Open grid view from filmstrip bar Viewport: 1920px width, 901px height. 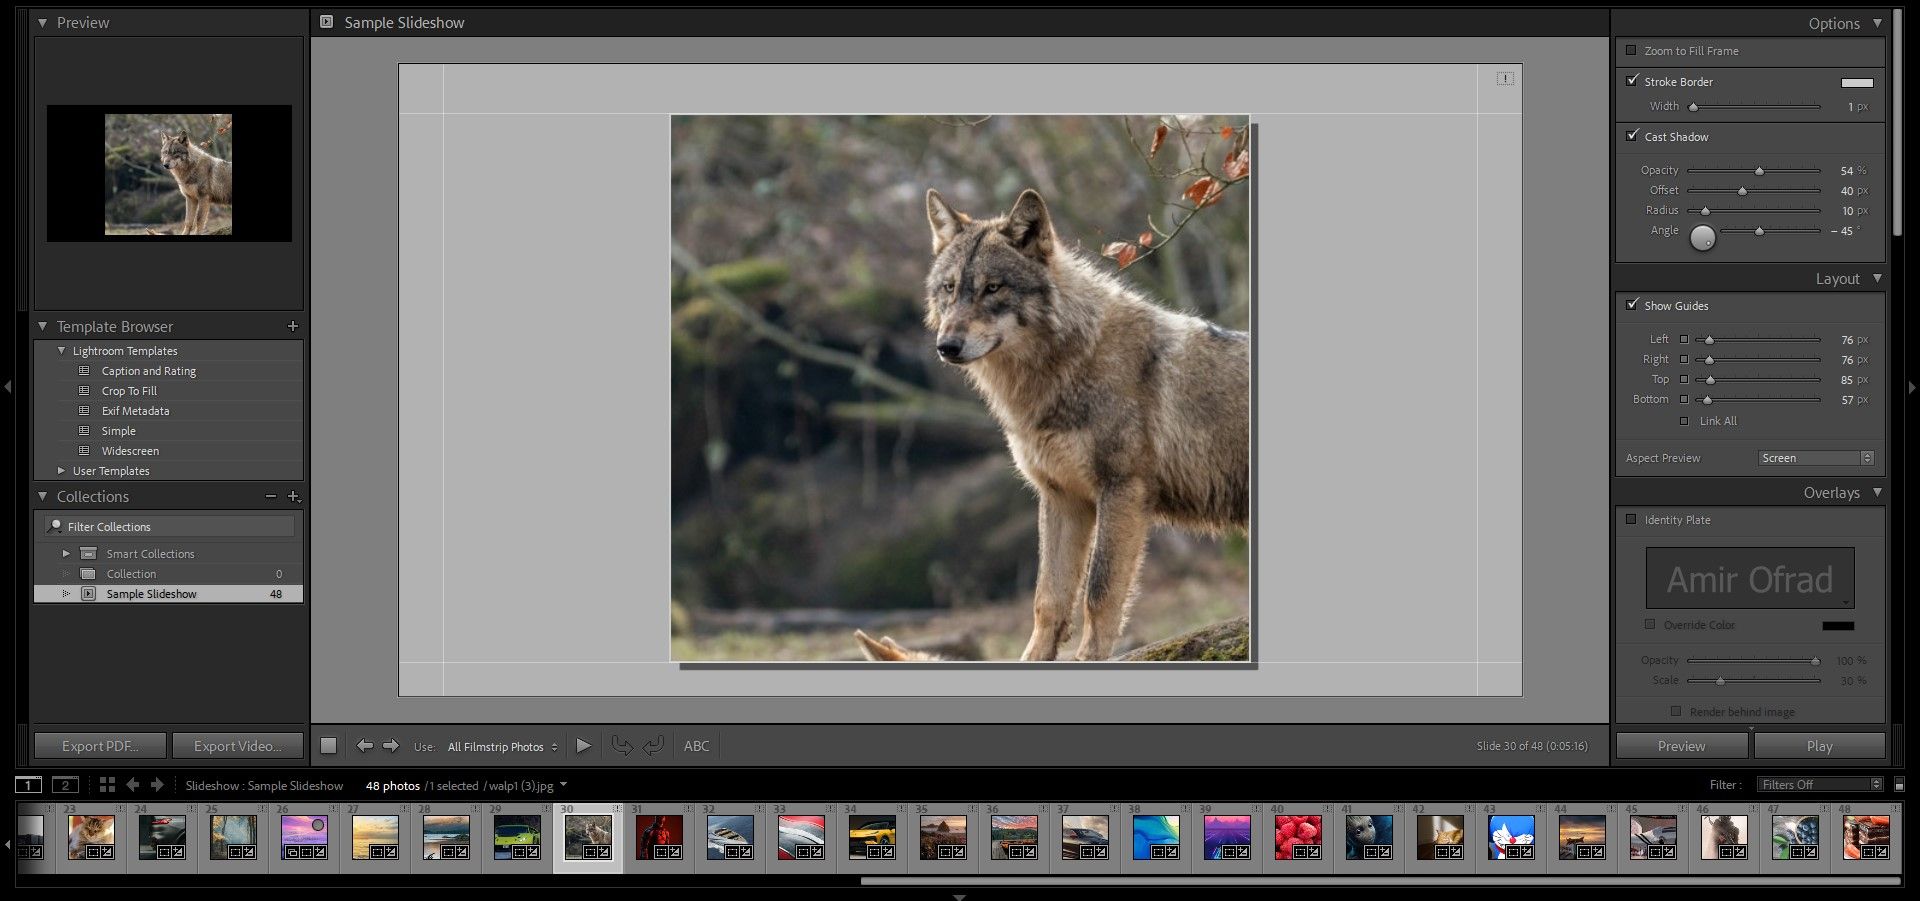107,785
